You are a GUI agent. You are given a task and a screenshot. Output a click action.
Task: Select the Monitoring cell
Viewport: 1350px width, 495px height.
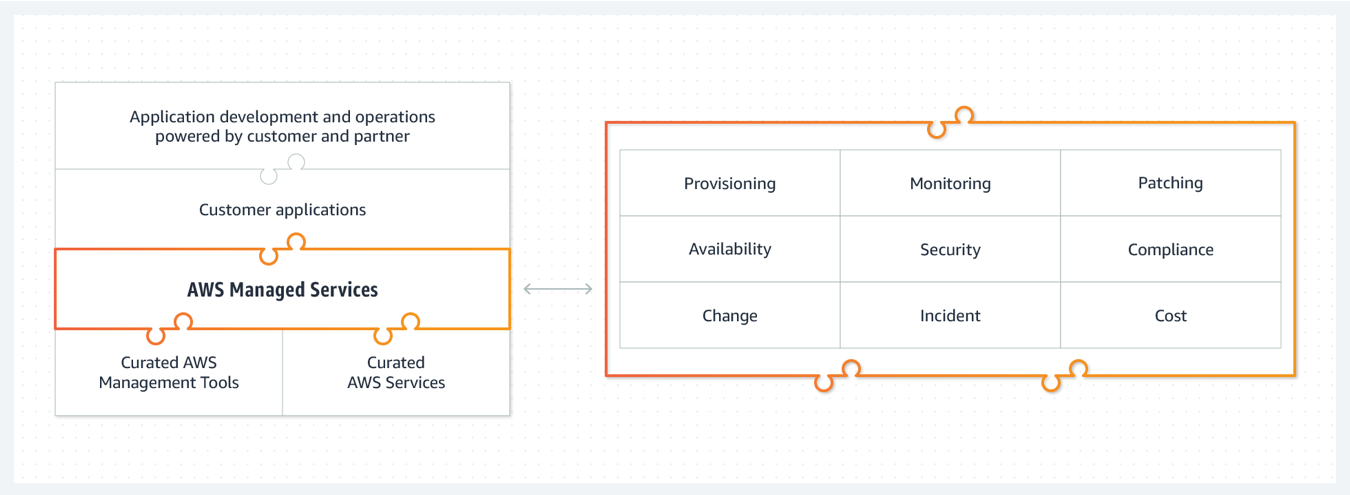point(950,184)
